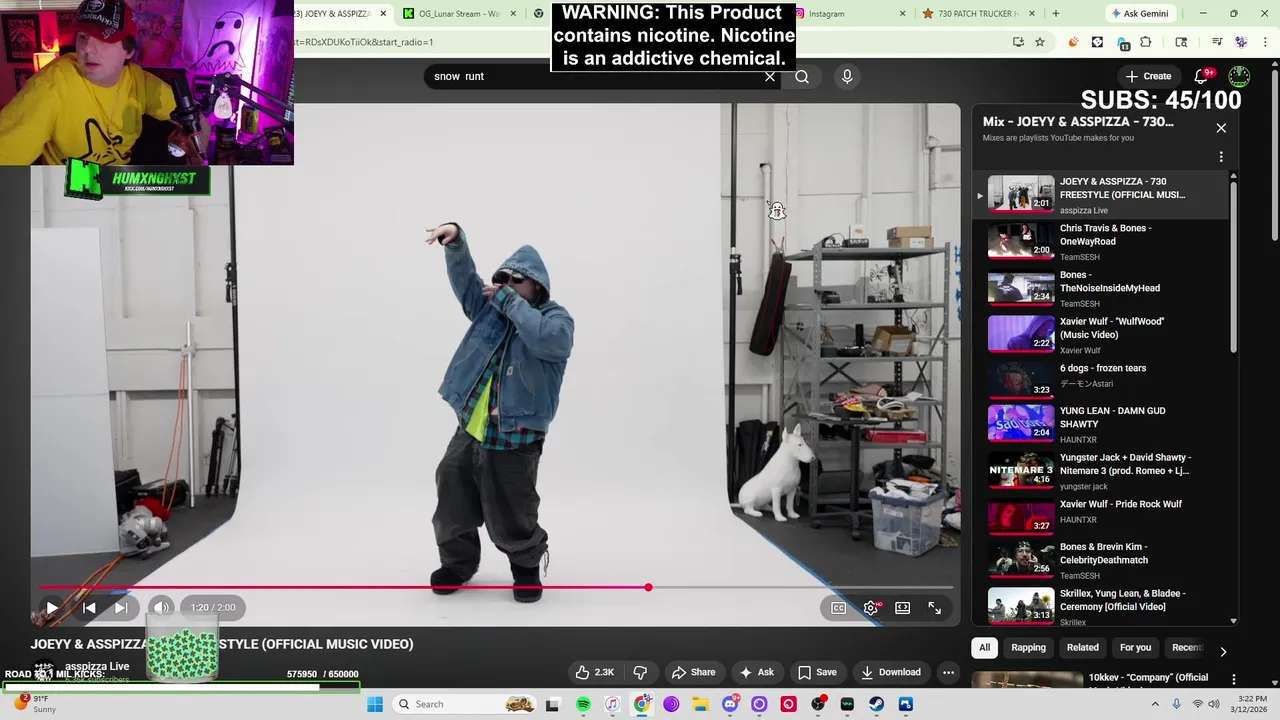Play YUNG LEAN - DAMN GUD SHAWTY
Screen dimensions: 1280x720
click(x=1100, y=424)
